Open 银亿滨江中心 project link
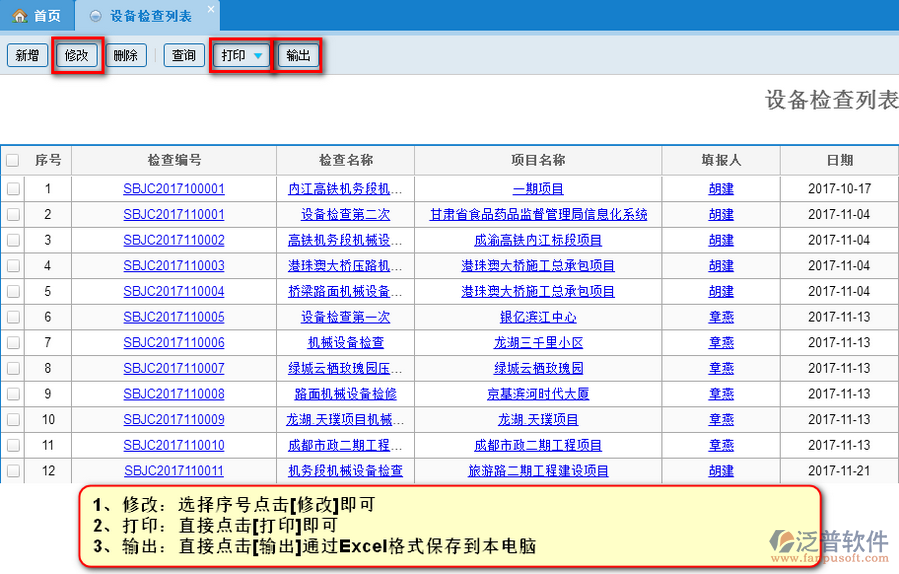The width and height of the screenshot is (899, 574). click(538, 317)
